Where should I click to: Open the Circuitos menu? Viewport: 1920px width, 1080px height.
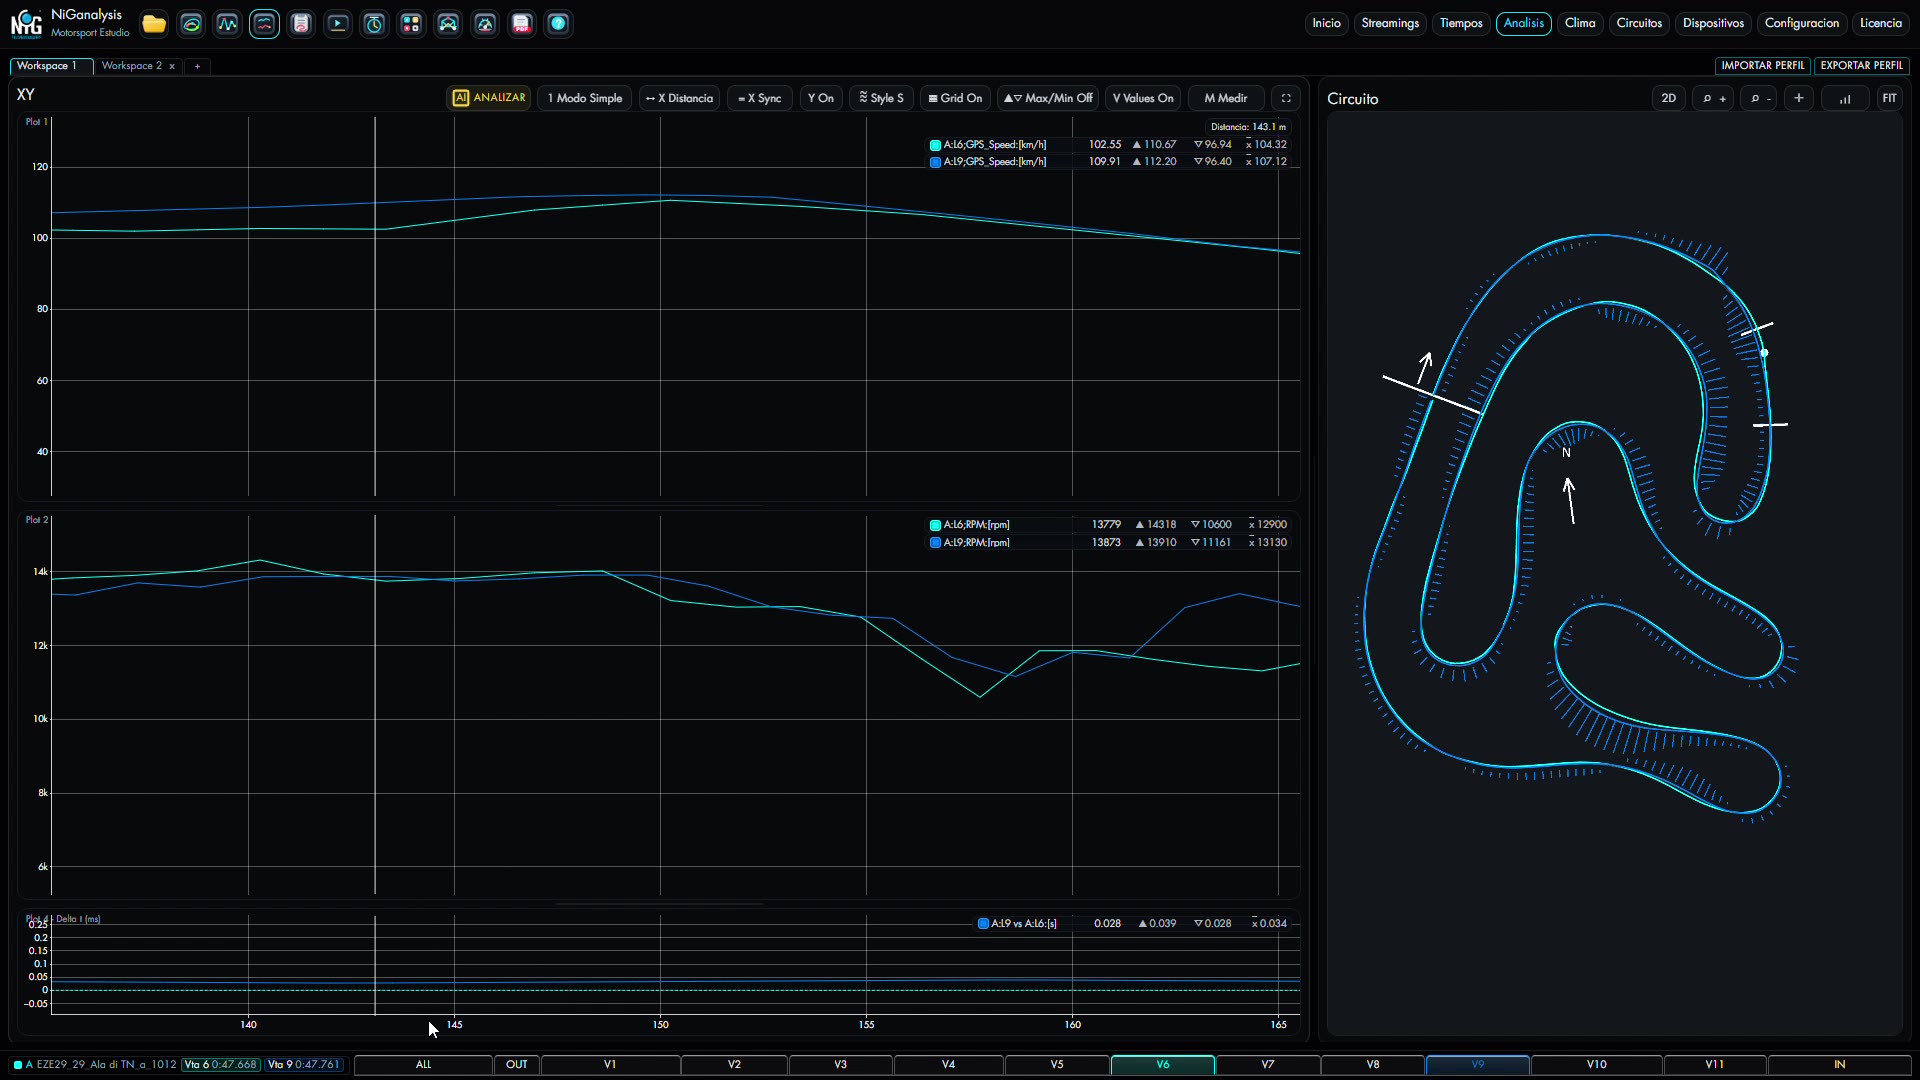(1639, 23)
